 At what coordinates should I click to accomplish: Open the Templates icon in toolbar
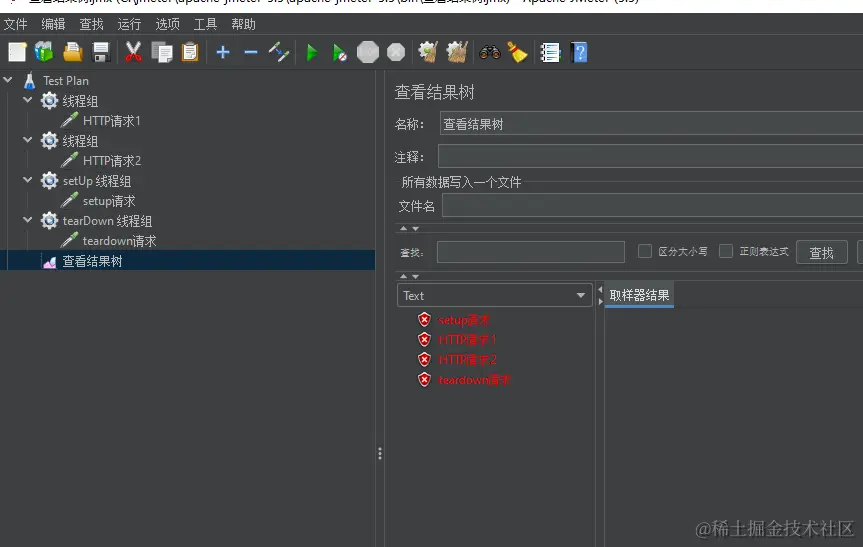[x=45, y=52]
